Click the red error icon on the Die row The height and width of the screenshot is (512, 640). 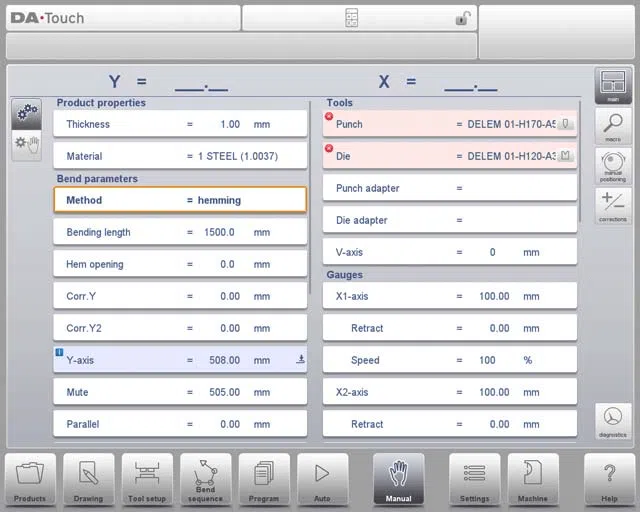pos(329,148)
